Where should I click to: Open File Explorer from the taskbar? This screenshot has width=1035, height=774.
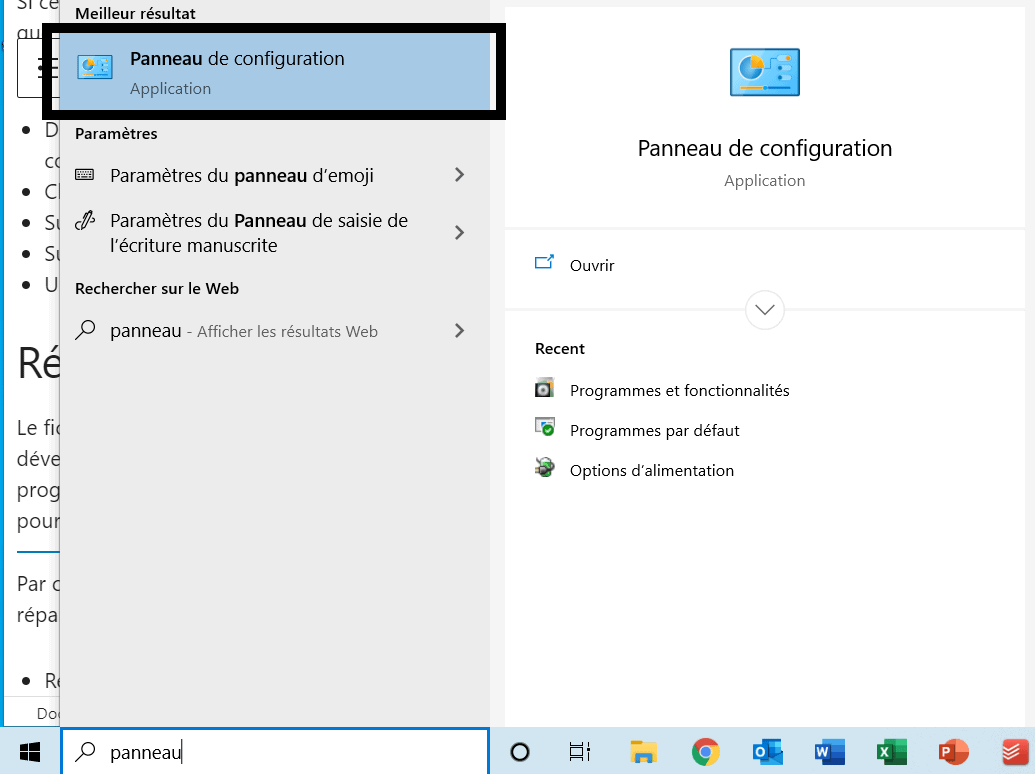[x=643, y=752]
